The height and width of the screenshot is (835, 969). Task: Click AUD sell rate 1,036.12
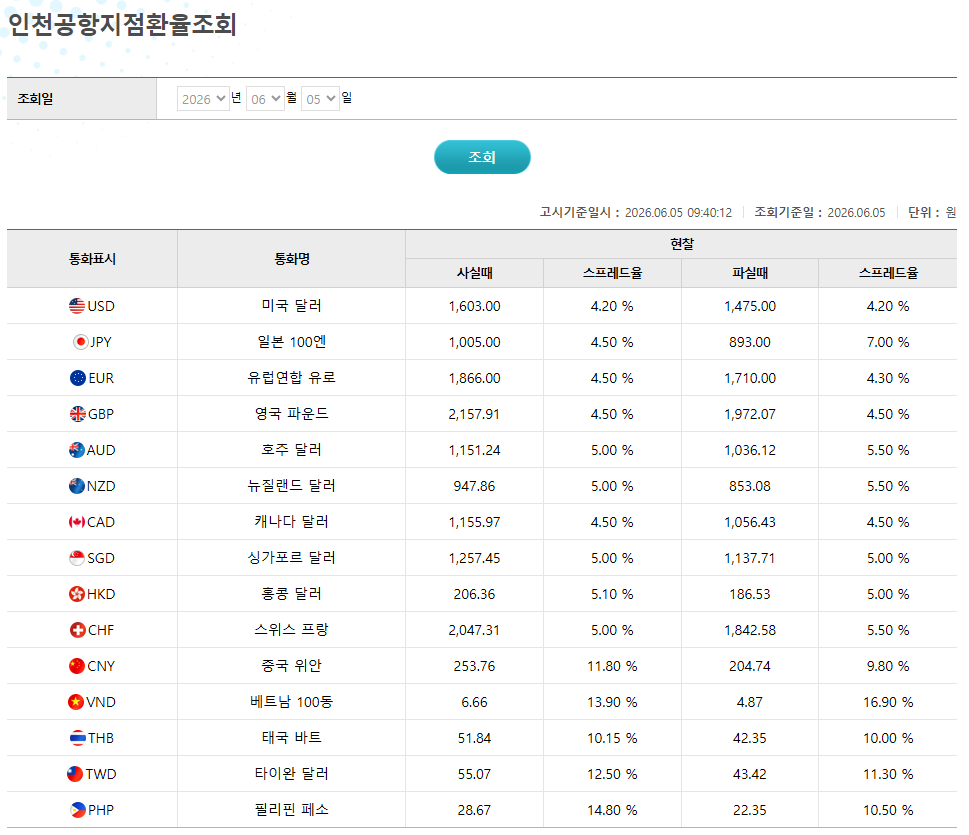click(x=750, y=451)
